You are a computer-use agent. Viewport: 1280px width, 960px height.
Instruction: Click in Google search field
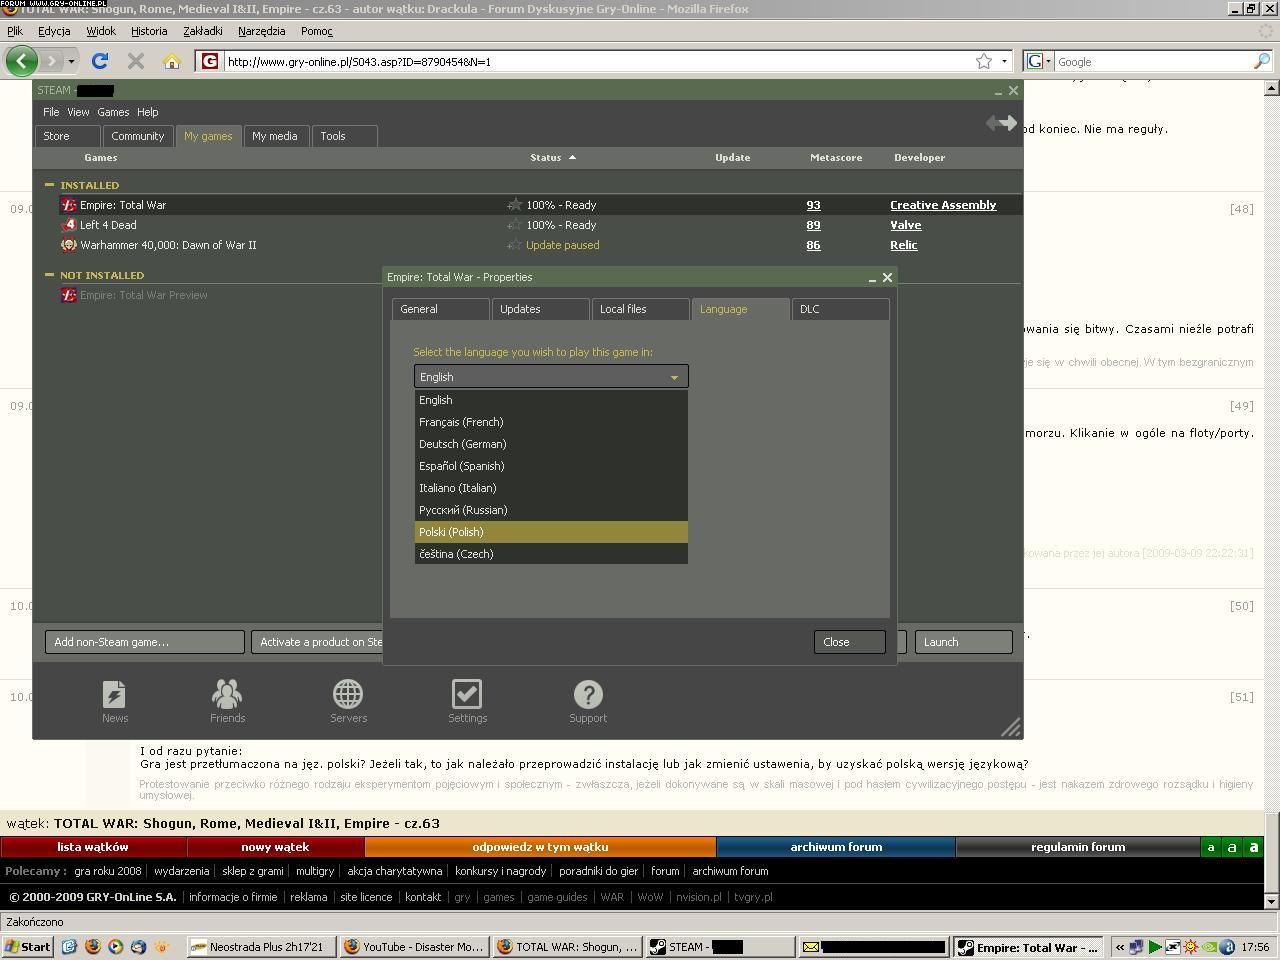click(x=1154, y=61)
